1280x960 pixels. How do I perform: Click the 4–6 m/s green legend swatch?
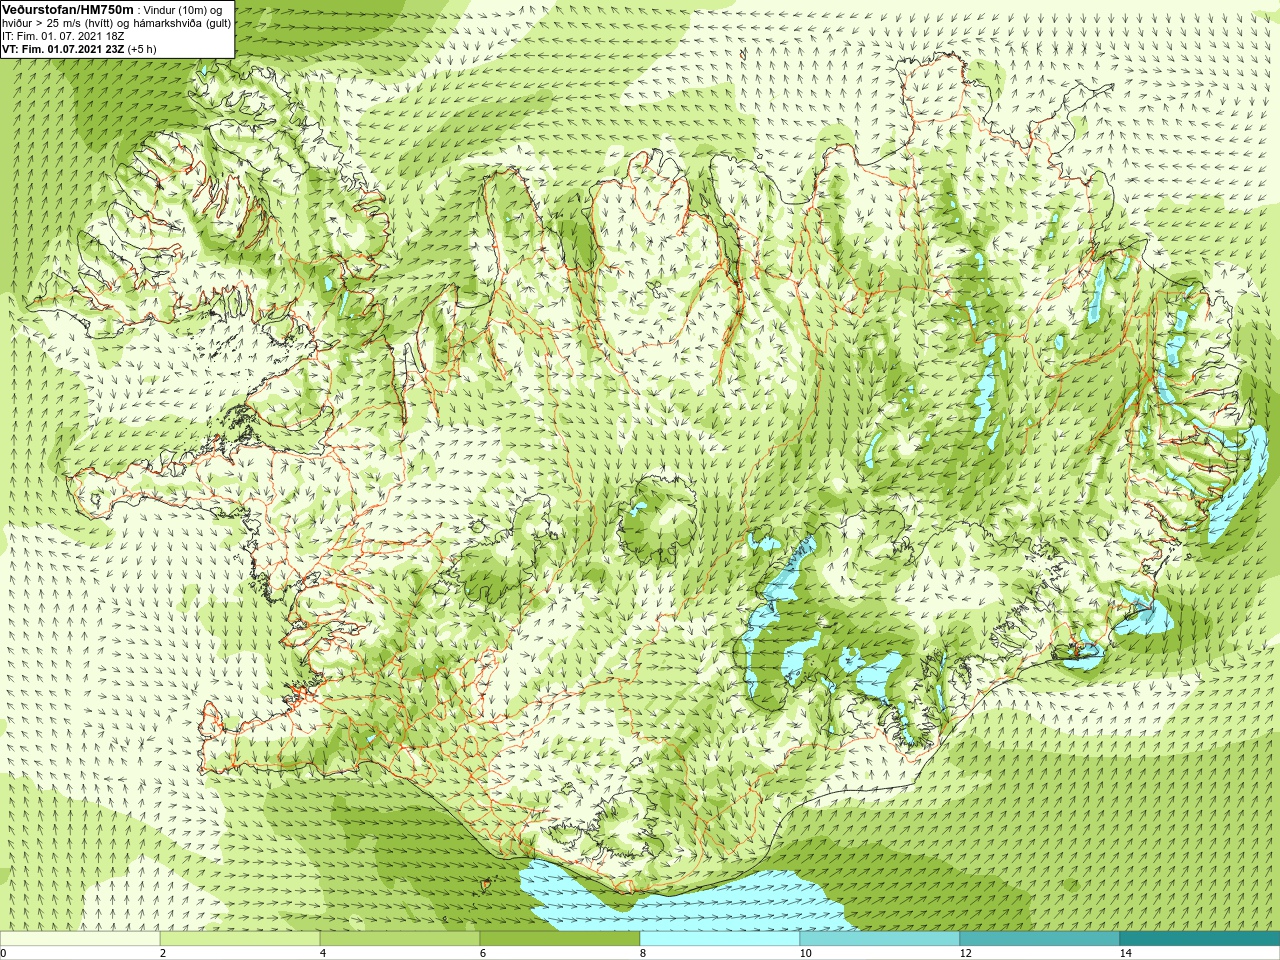point(400,939)
